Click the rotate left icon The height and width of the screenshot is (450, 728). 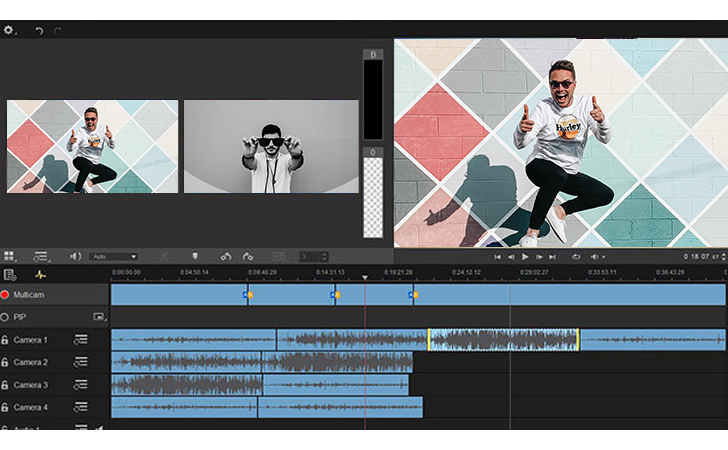tap(225, 257)
